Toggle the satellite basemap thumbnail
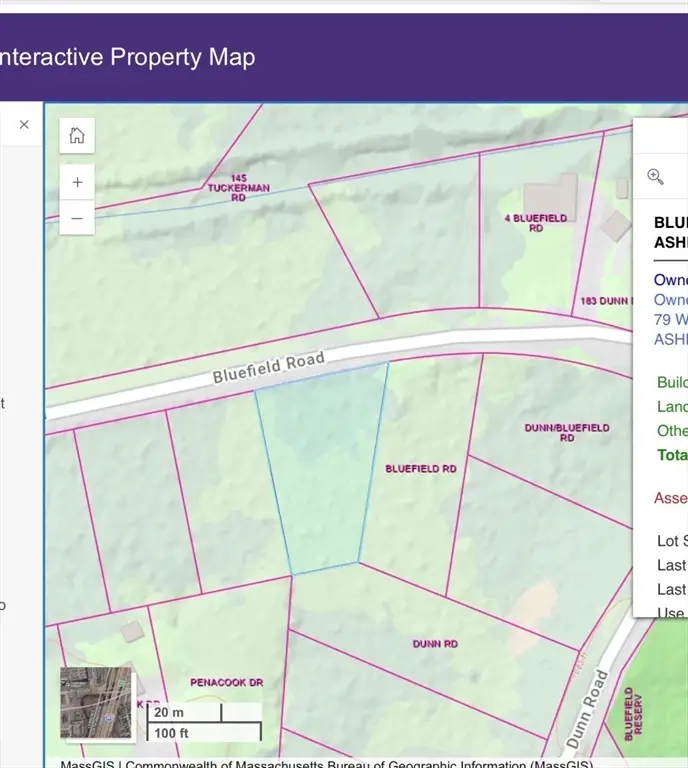Screen dimensions: 688x768 pos(96,702)
